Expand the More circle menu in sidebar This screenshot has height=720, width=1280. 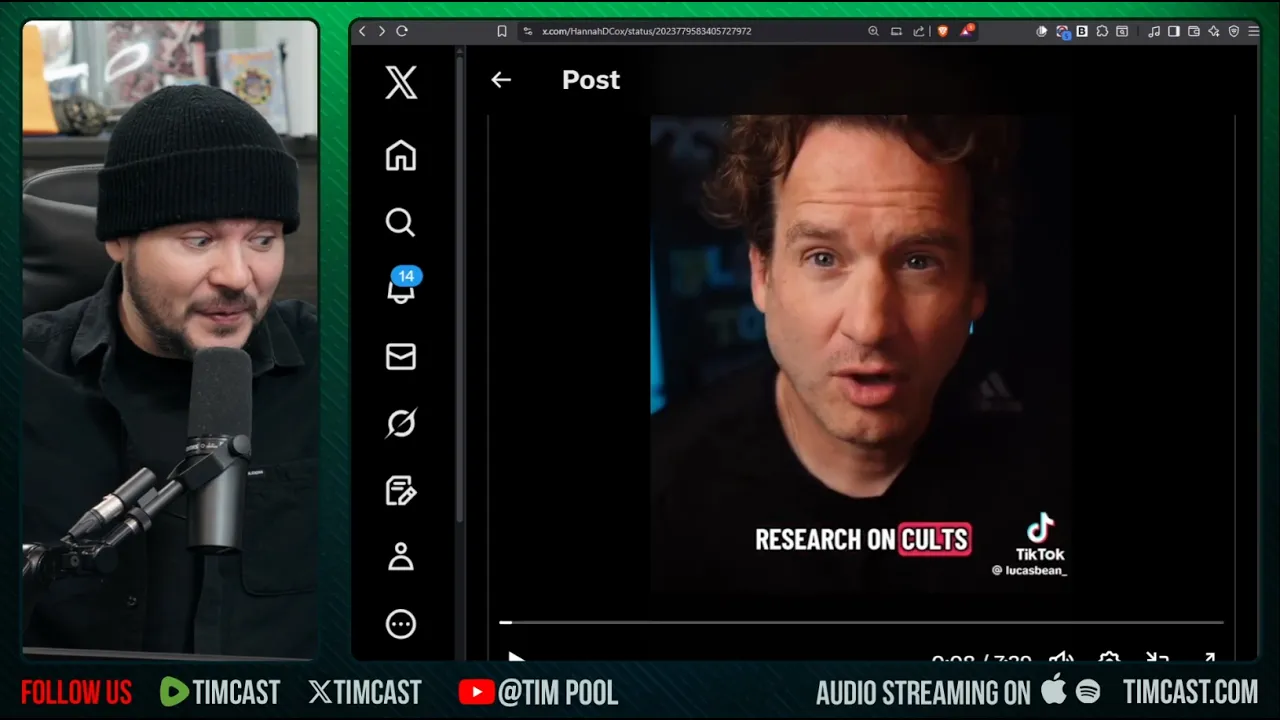401,624
